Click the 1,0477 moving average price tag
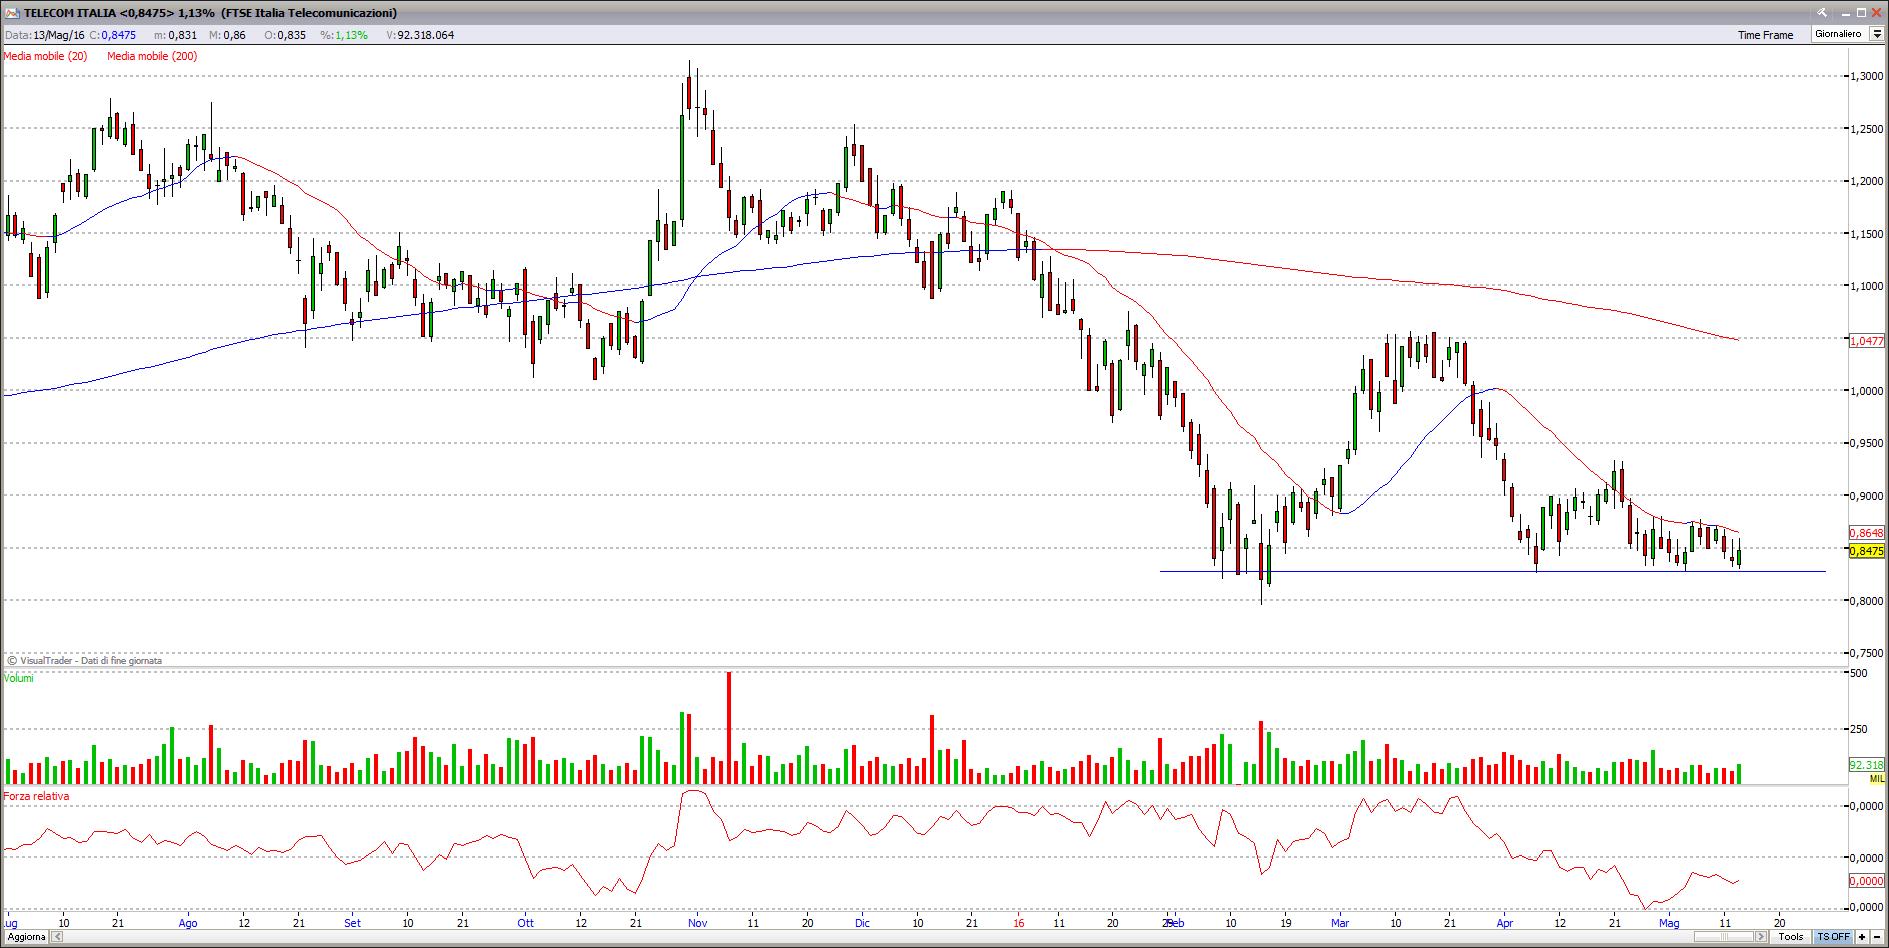This screenshot has height=948, width=1889. click(x=1866, y=341)
